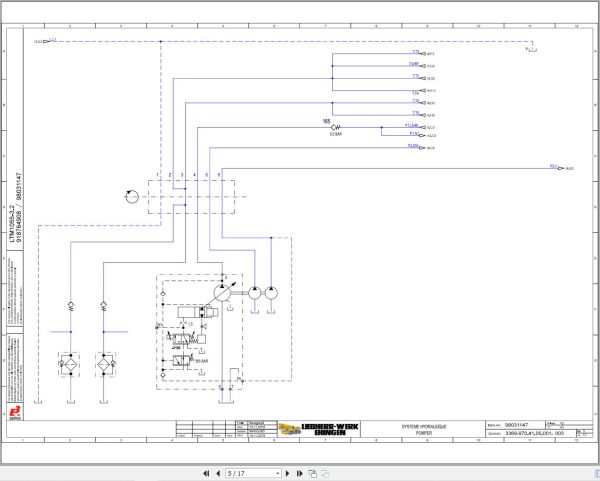Click the 165 check valve label
Screen dimensions: 600x481
click(326, 121)
